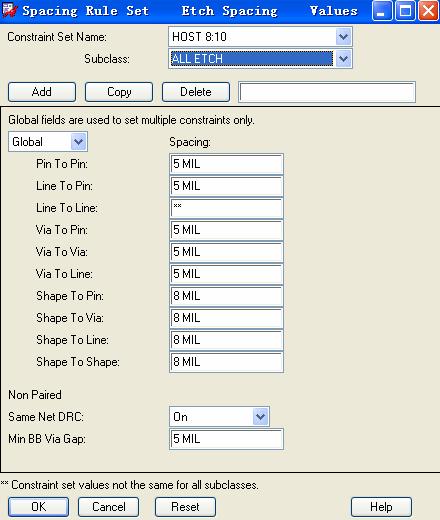
Task: Open Help for this dialog
Action: point(381,507)
